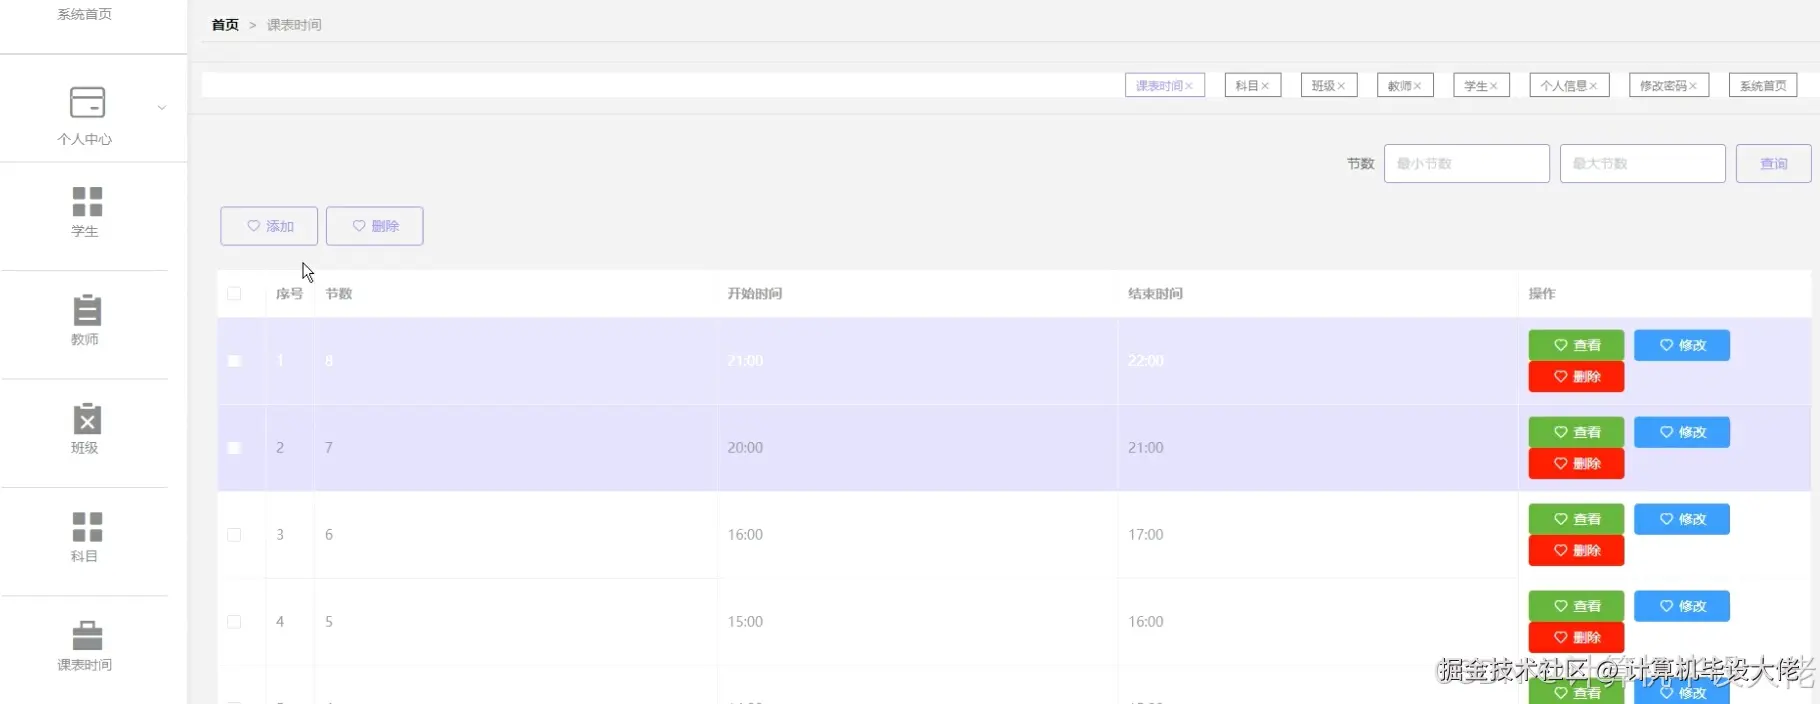Viewport: 1820px width, 704px height.
Task: Expand the 个人中心 menu chevron
Action: pyautogui.click(x=162, y=107)
